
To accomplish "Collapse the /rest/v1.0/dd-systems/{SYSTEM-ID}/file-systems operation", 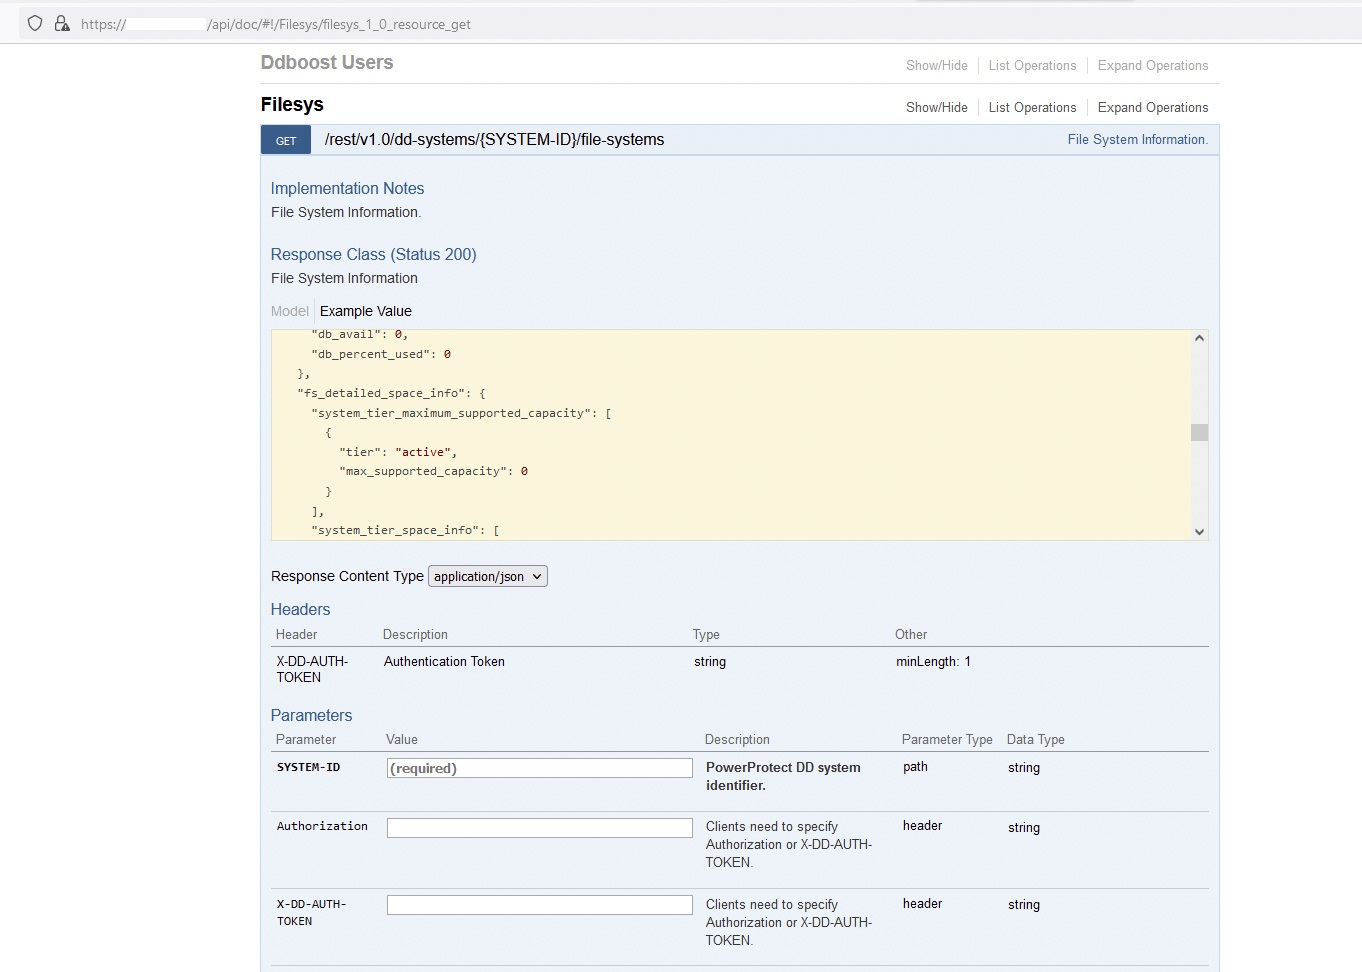I will pos(494,140).
